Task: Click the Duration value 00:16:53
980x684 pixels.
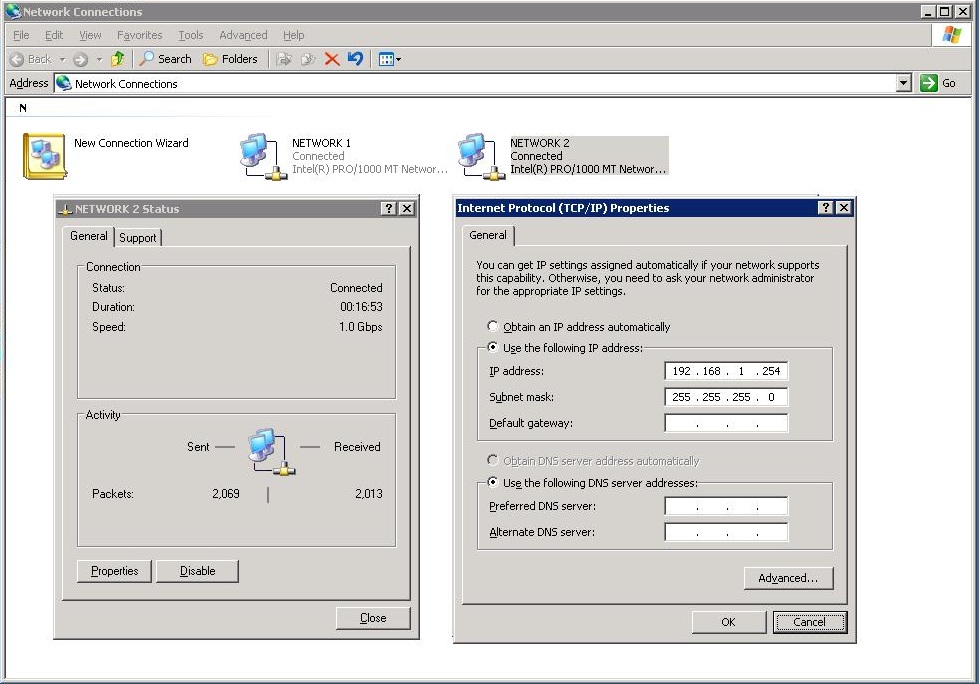Action: click(361, 307)
